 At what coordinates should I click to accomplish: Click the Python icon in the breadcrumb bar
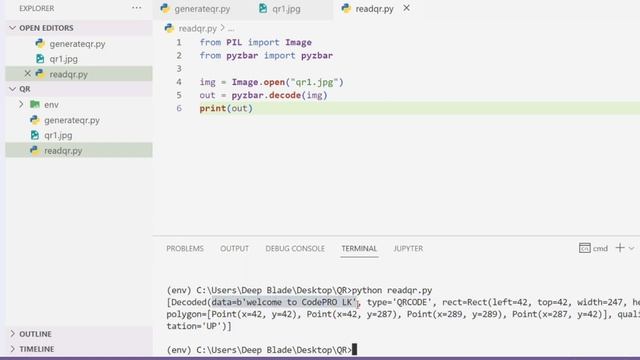169,28
